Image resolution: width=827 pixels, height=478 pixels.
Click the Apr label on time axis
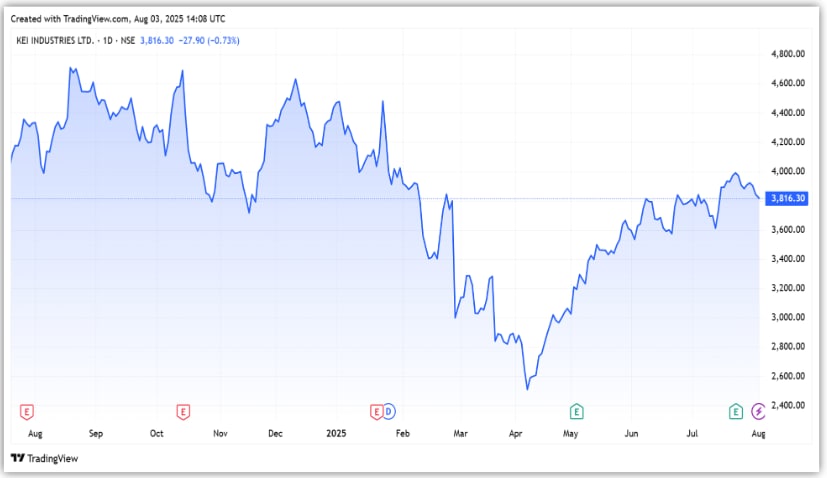pyautogui.click(x=516, y=434)
